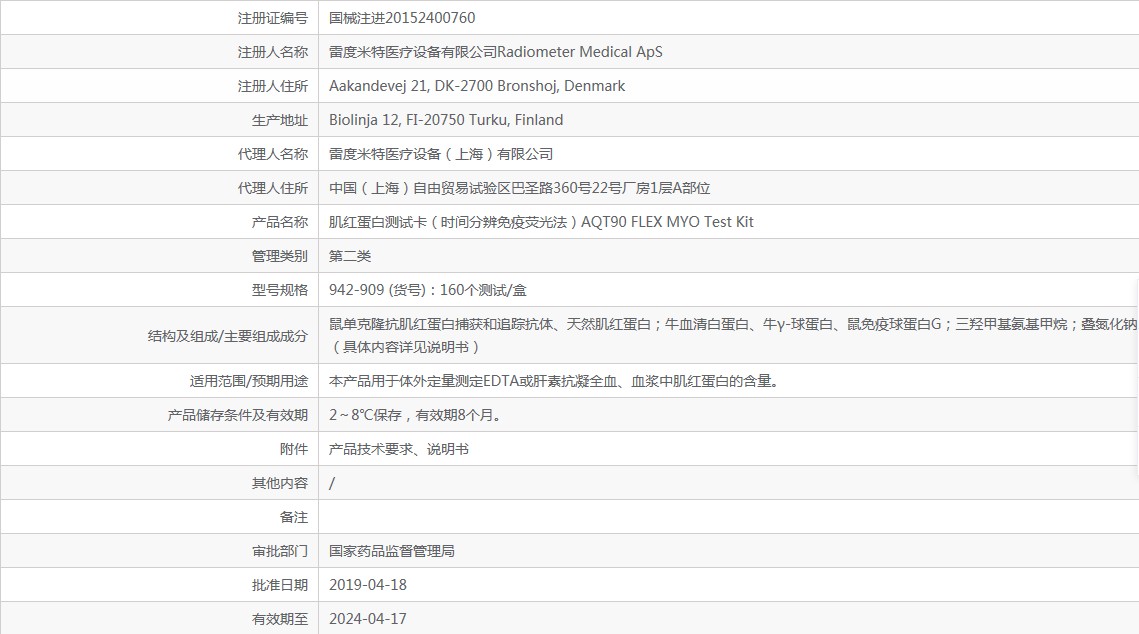Select attachment value 产品技术要求、说明书
The width and height of the screenshot is (1139, 634).
click(399, 450)
